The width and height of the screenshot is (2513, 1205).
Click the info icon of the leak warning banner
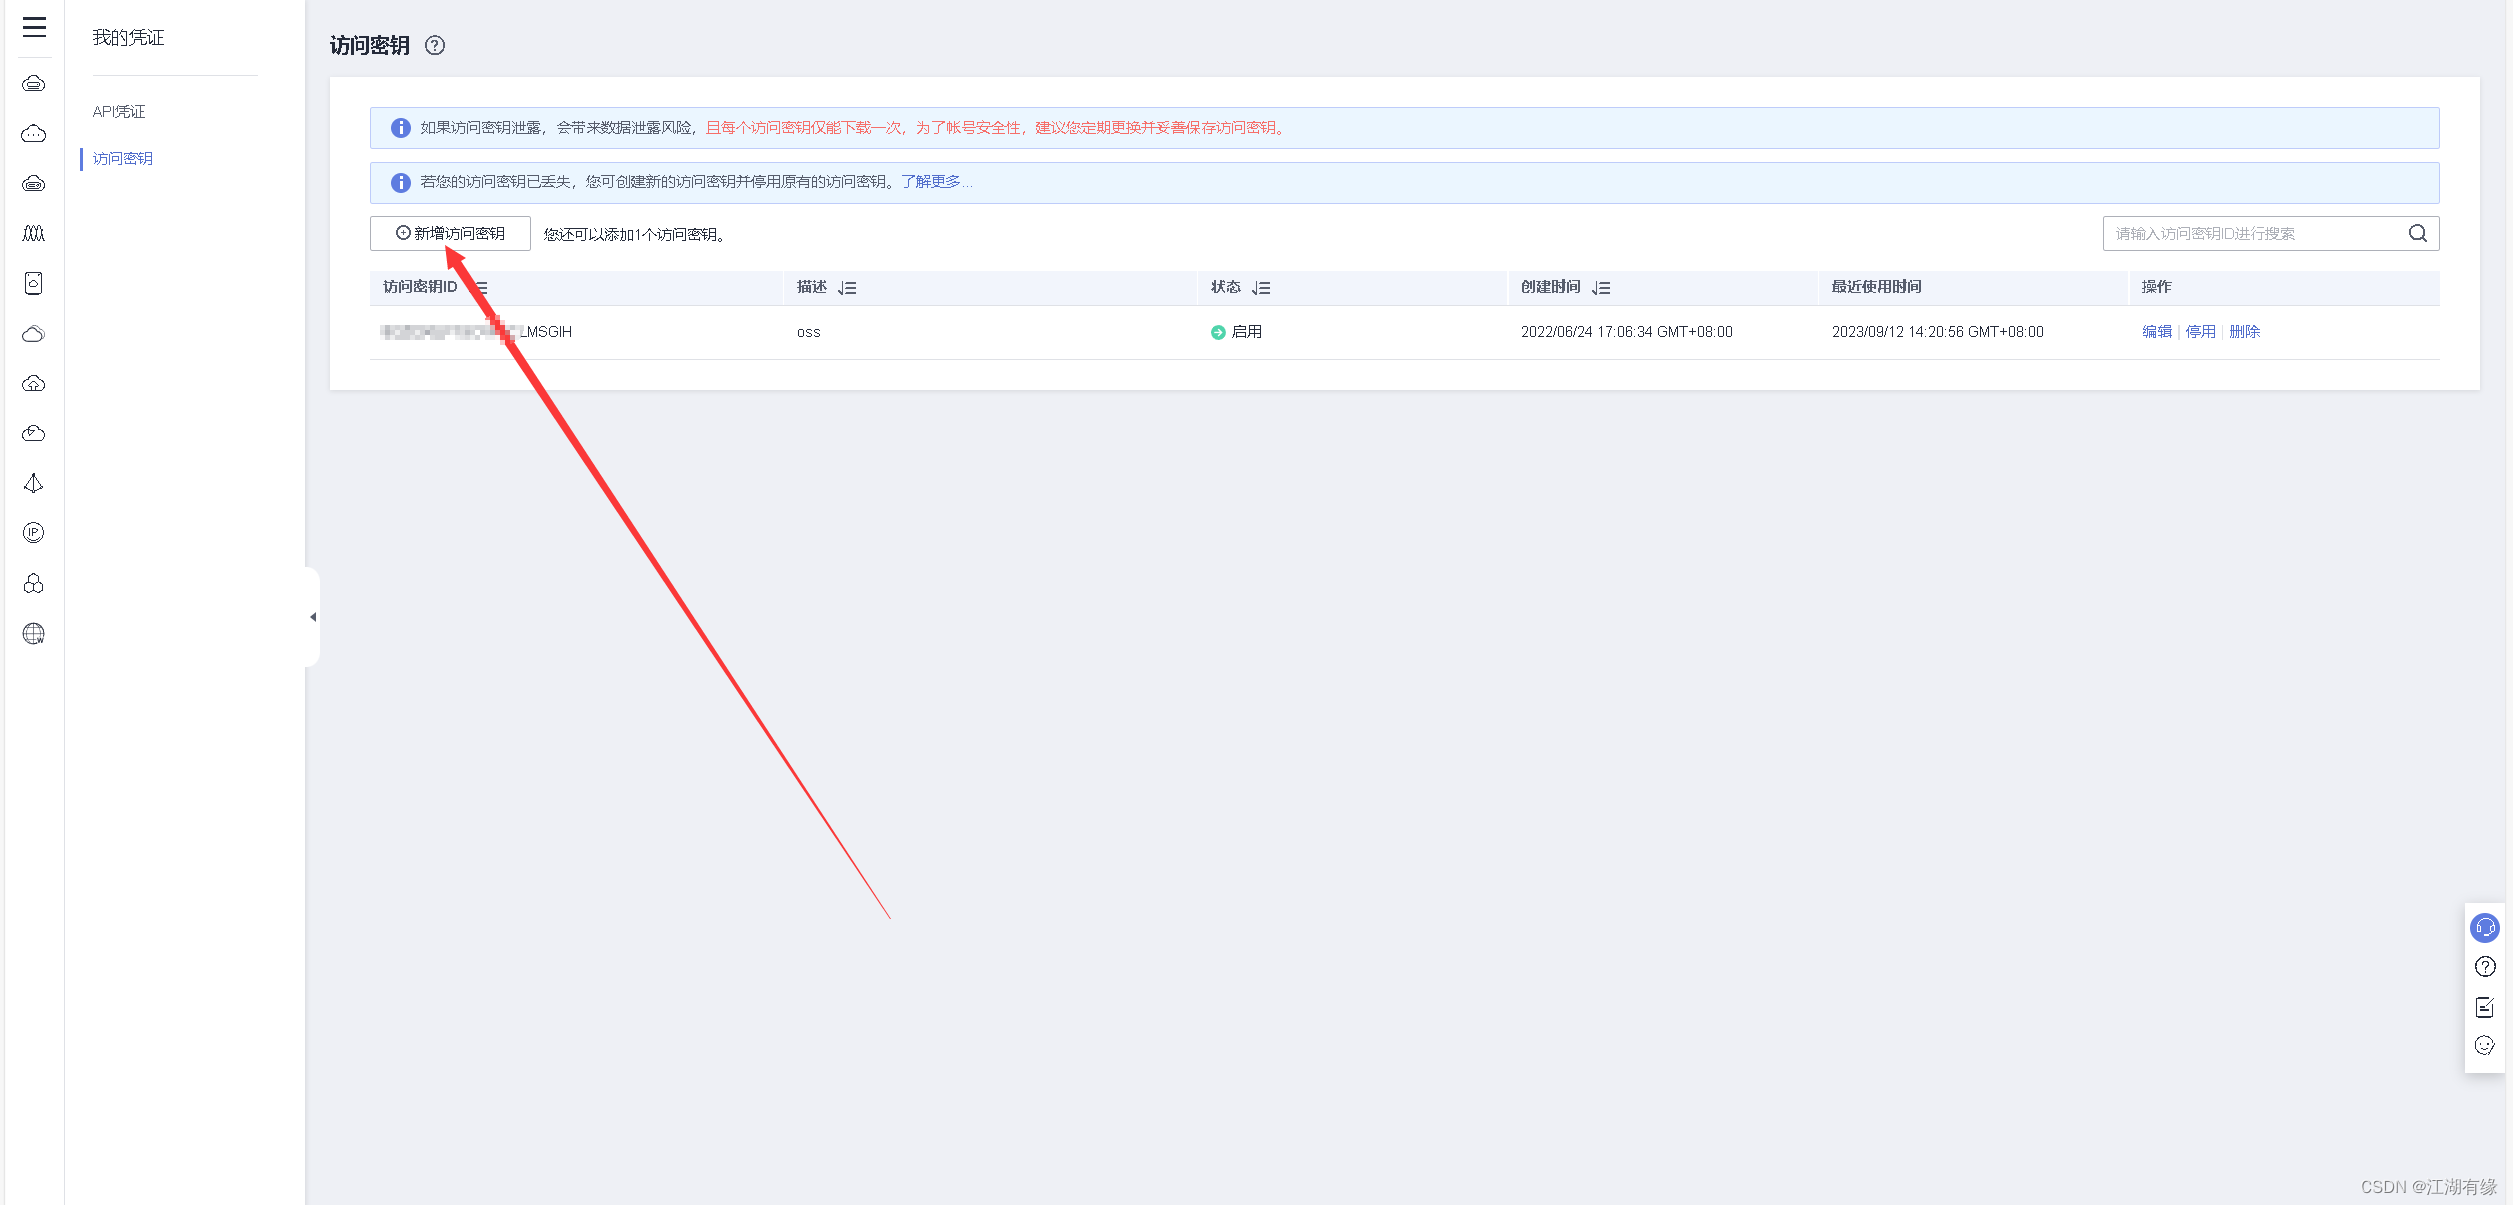coord(400,128)
